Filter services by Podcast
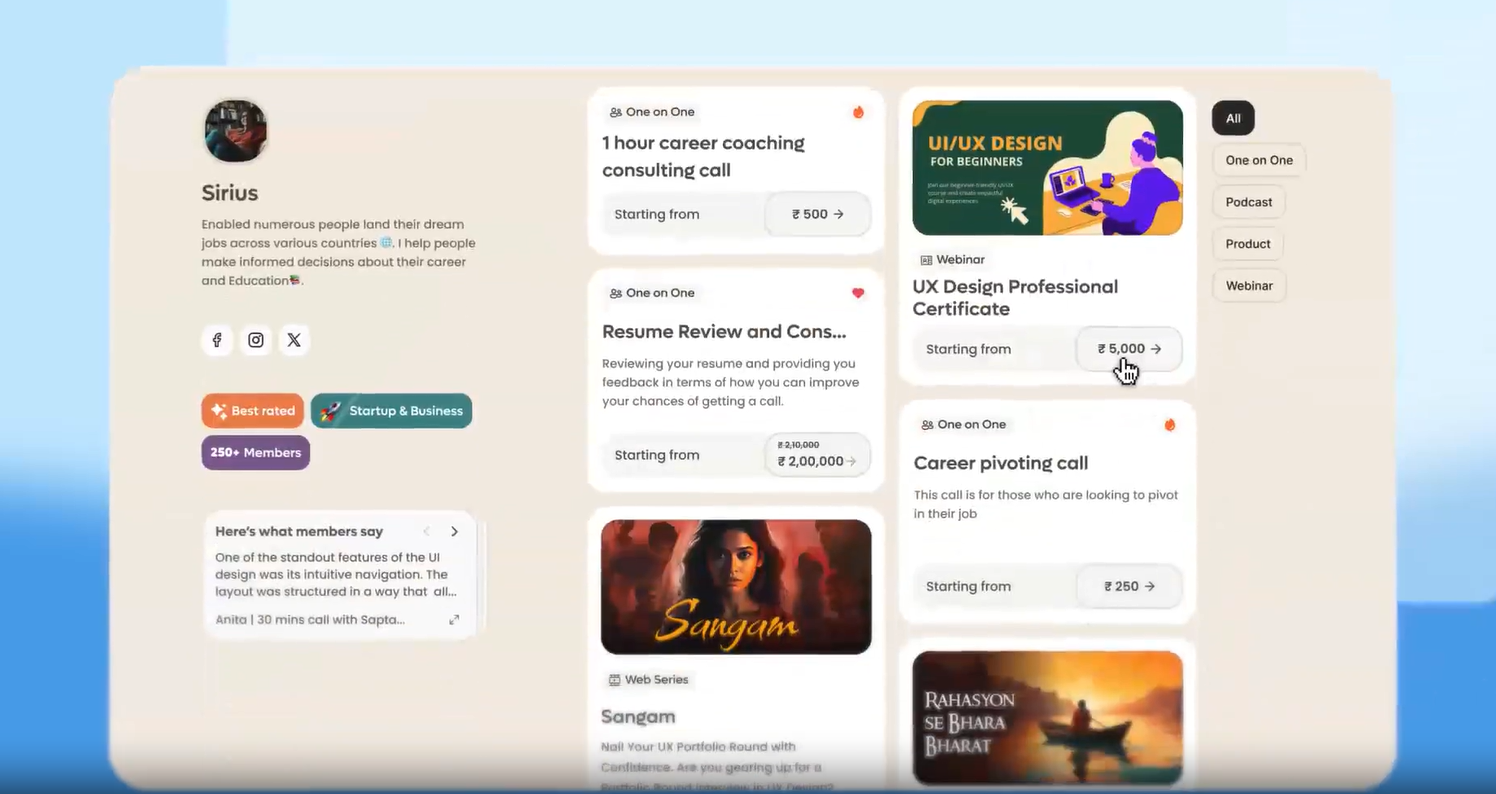Image resolution: width=1496 pixels, height=794 pixels. click(x=1249, y=202)
